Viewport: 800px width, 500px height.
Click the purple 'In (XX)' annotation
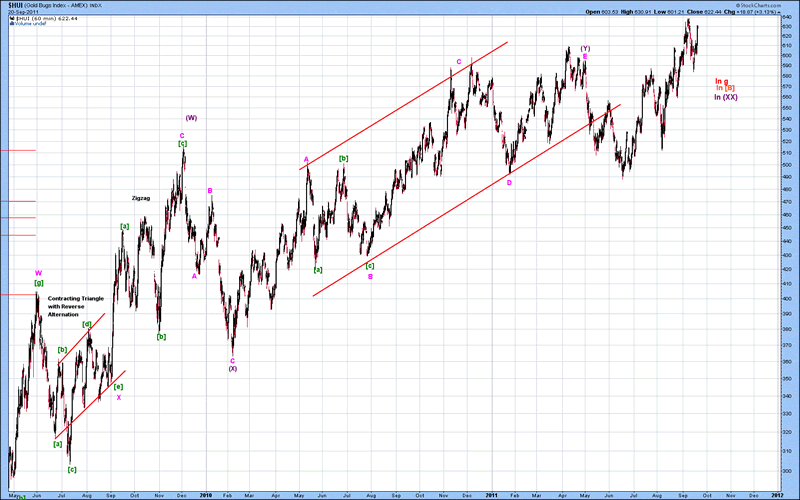click(726, 97)
